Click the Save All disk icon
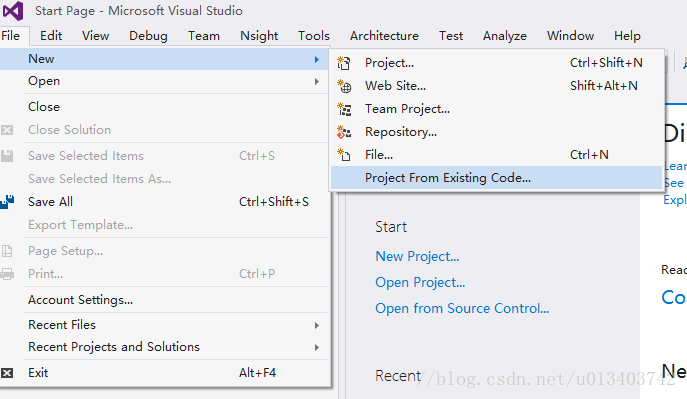This screenshot has width=687, height=399. [x=7, y=202]
